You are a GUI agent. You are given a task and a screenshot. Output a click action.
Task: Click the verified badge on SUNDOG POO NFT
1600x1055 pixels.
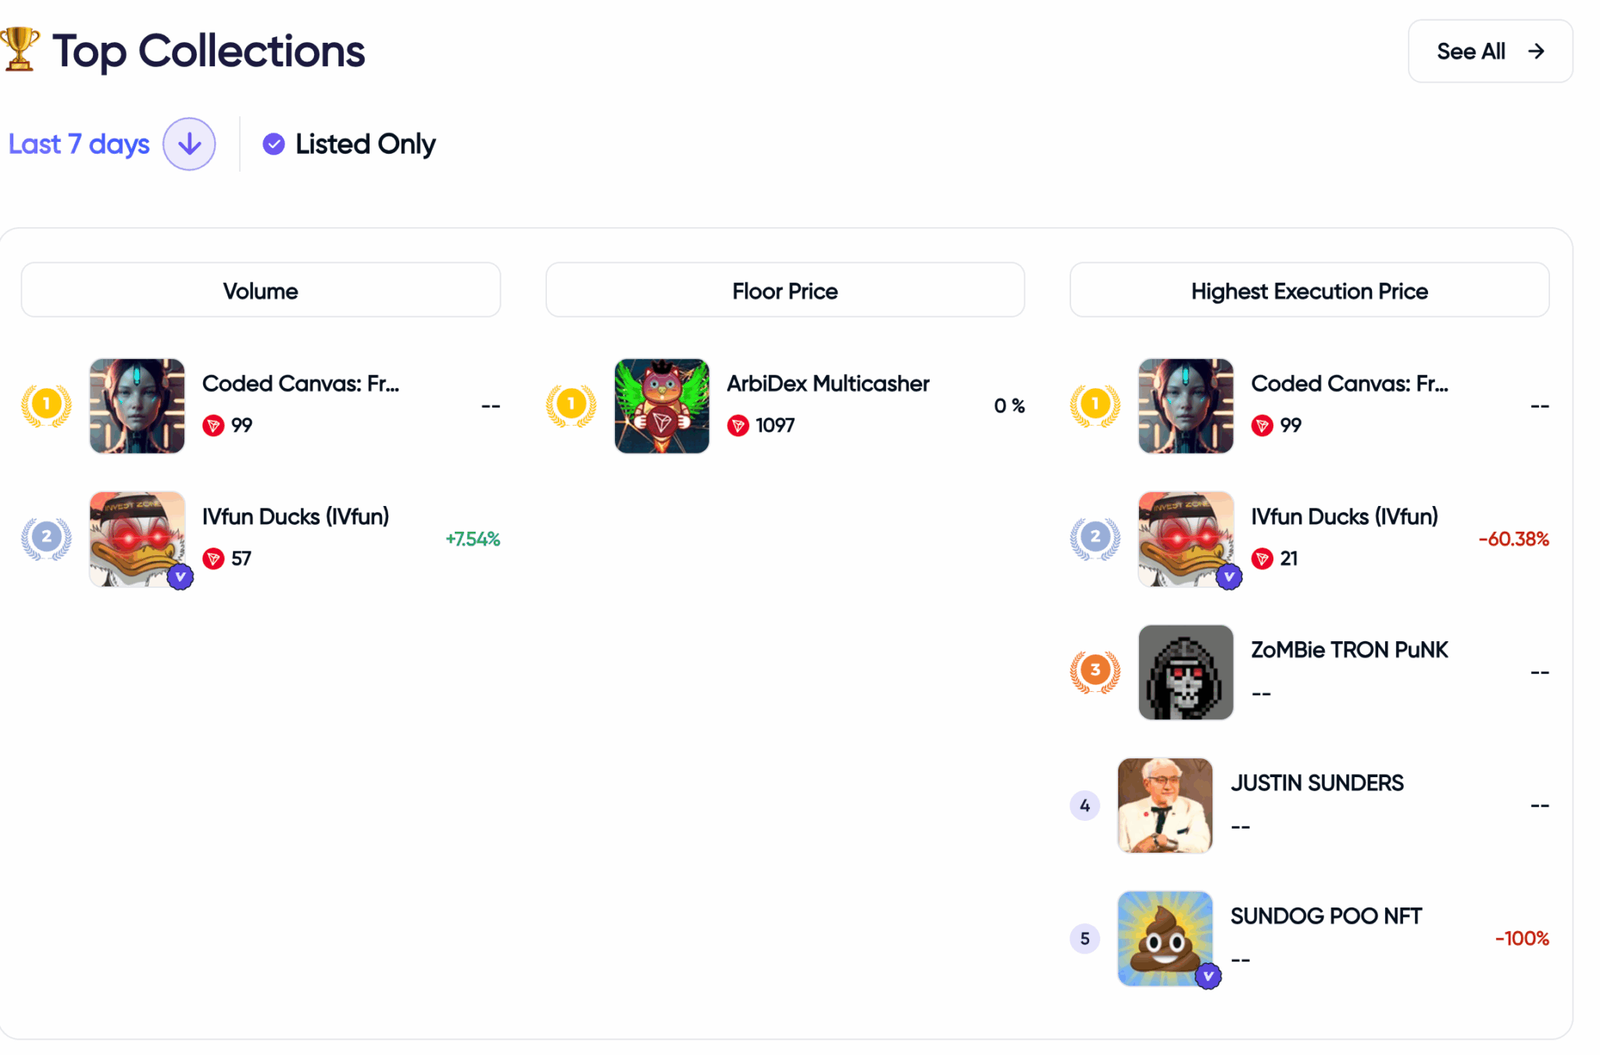pos(1208,974)
